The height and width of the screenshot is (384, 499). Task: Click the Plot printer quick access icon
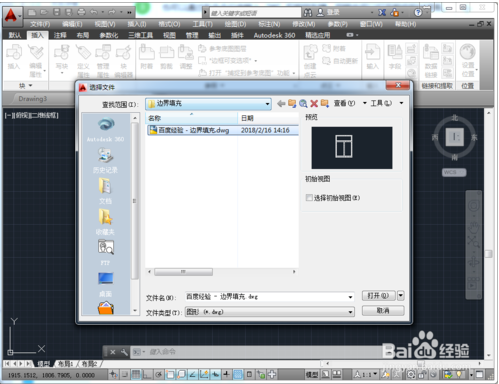tap(81, 13)
